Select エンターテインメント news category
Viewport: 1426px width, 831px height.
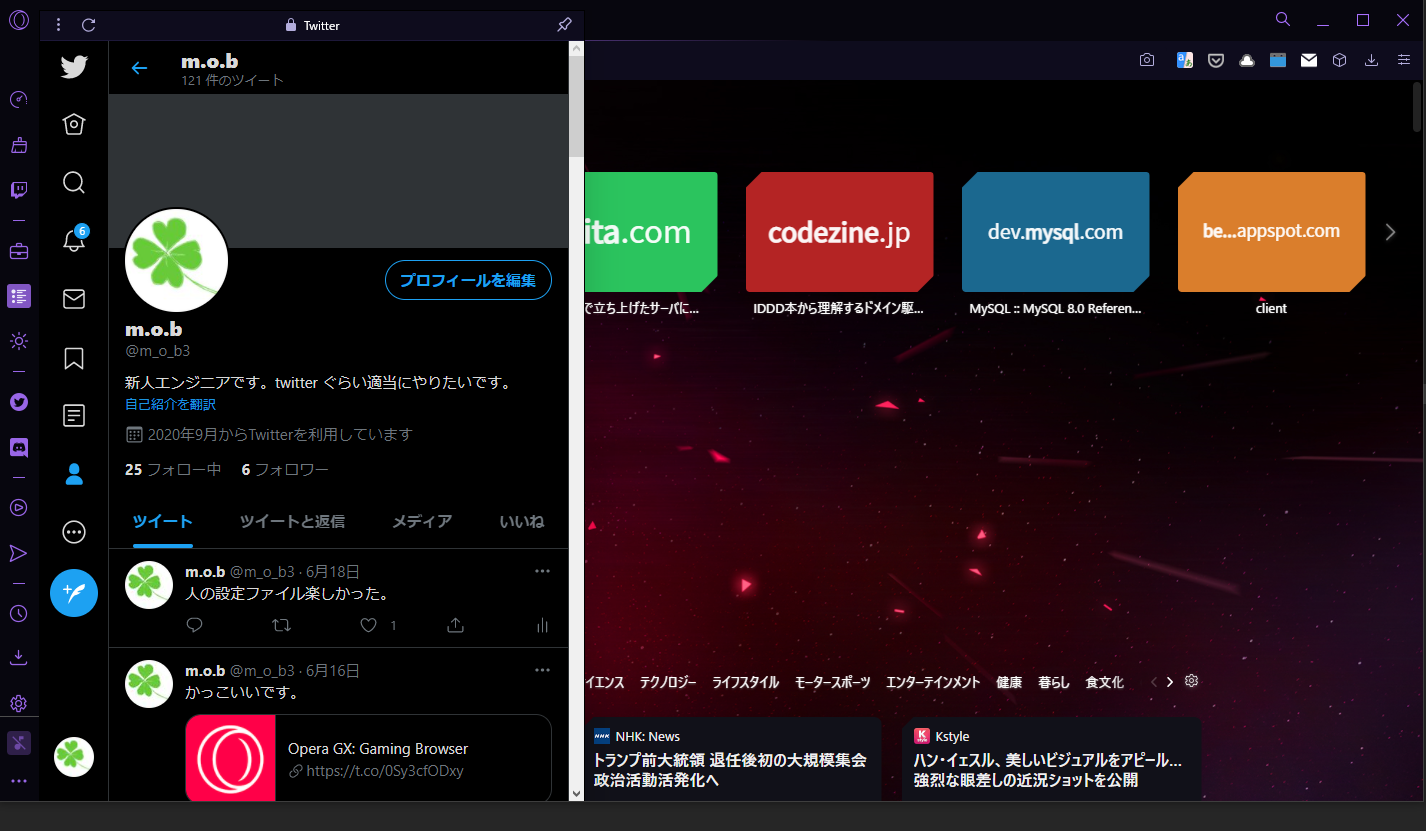933,682
